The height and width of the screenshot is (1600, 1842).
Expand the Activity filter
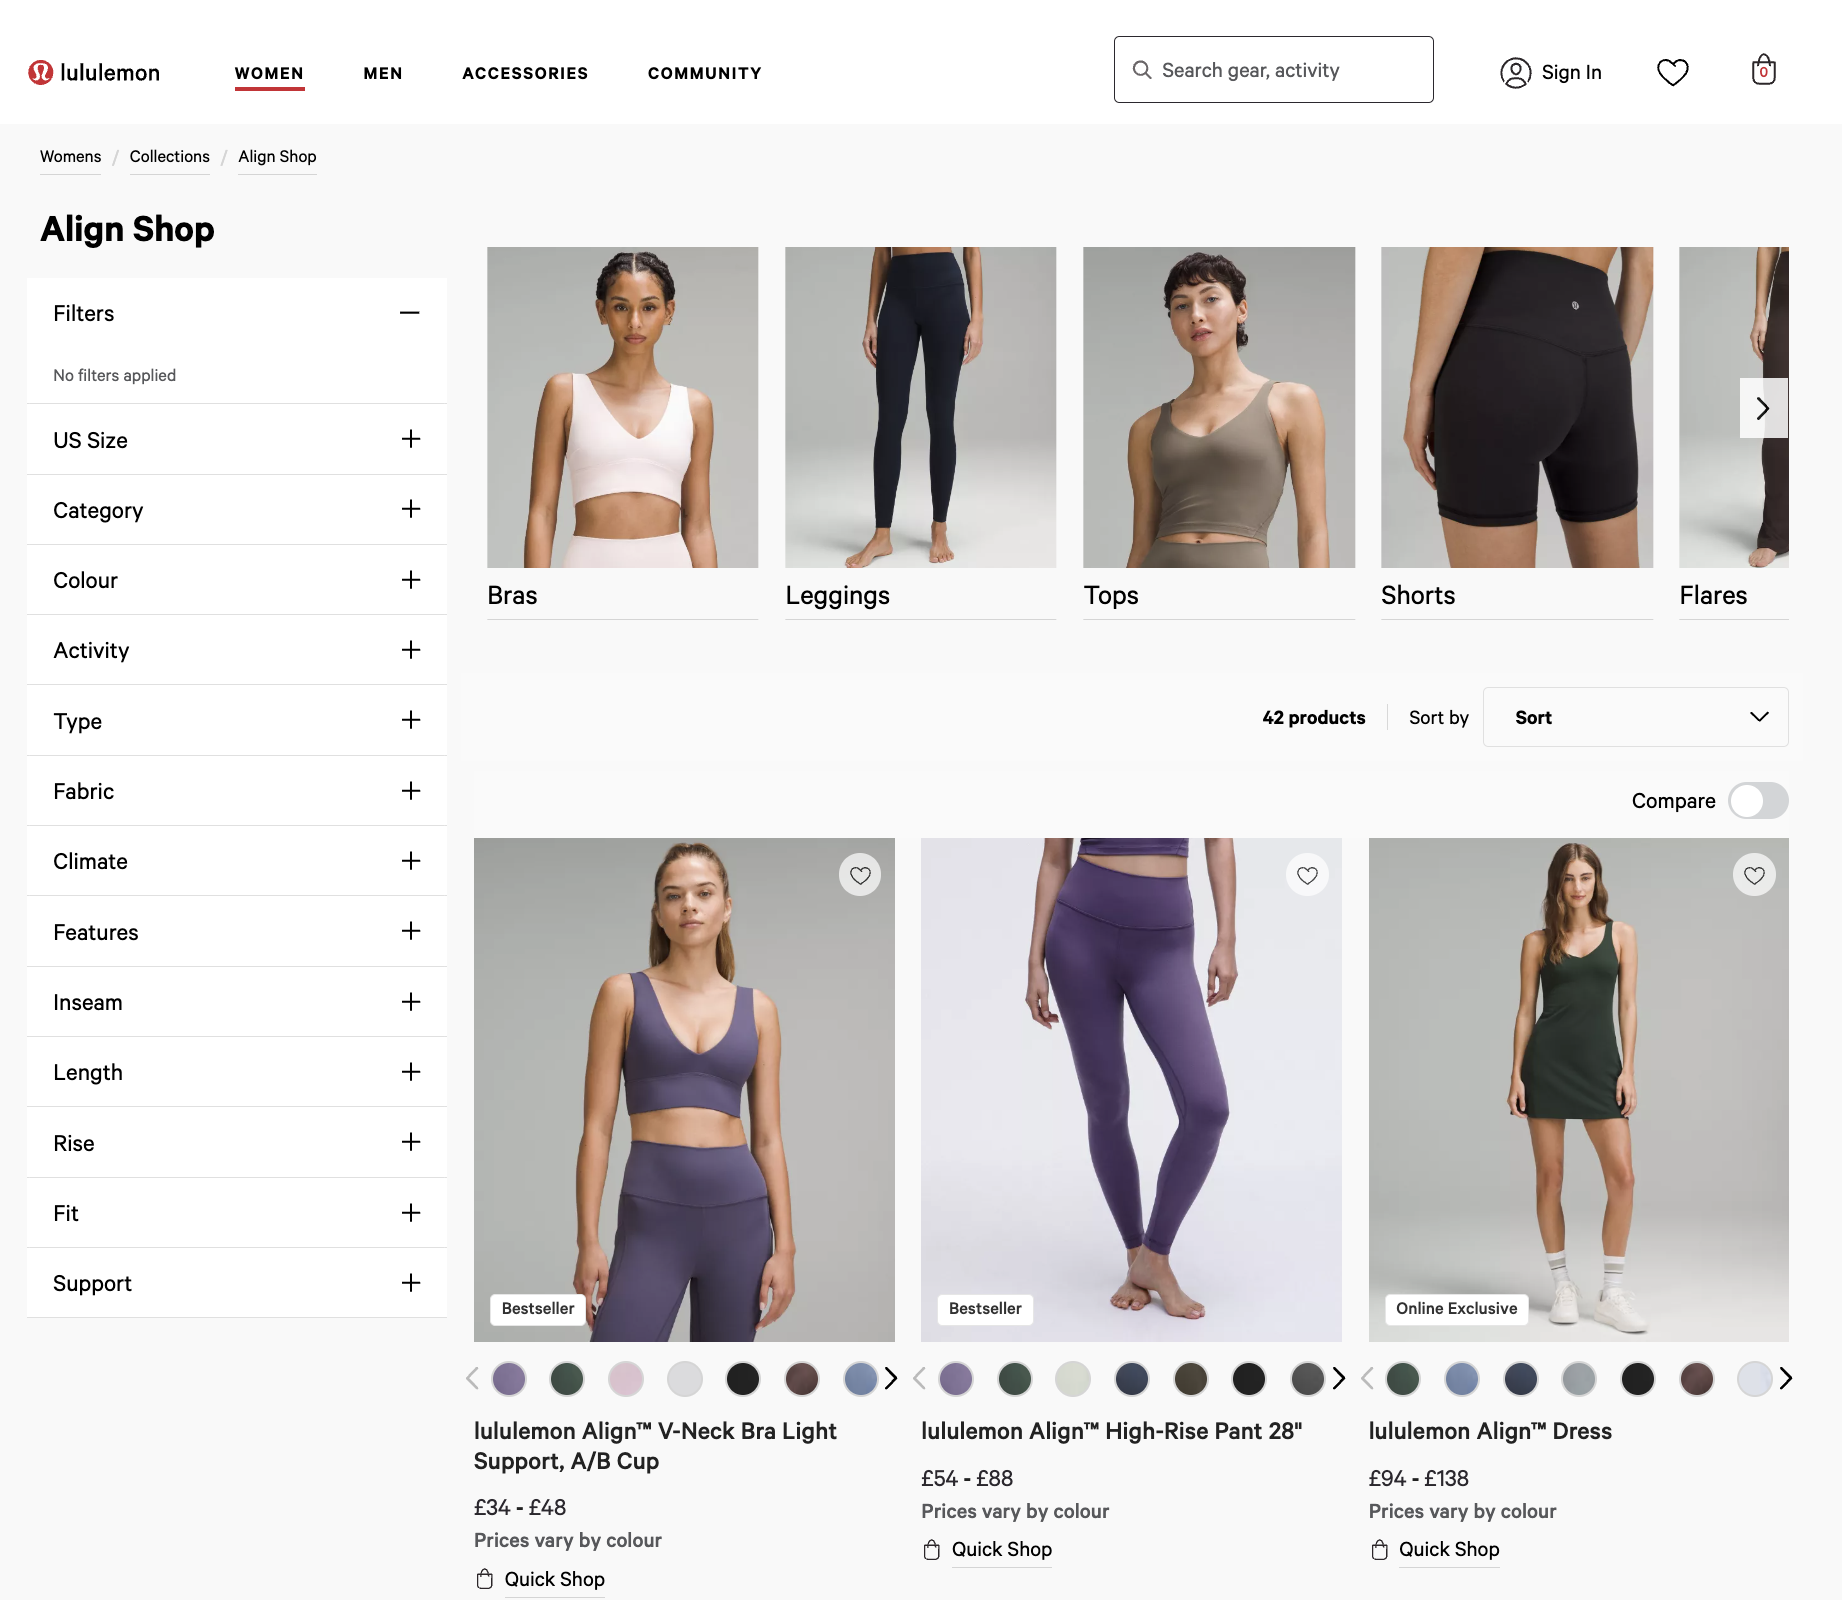[x=237, y=650]
